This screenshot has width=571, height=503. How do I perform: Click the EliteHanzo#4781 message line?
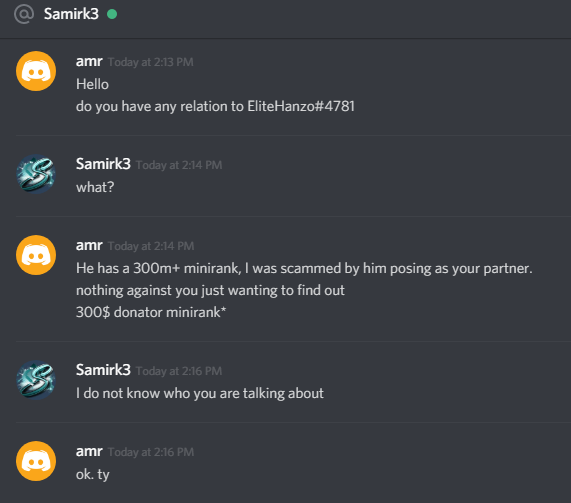click(x=215, y=106)
